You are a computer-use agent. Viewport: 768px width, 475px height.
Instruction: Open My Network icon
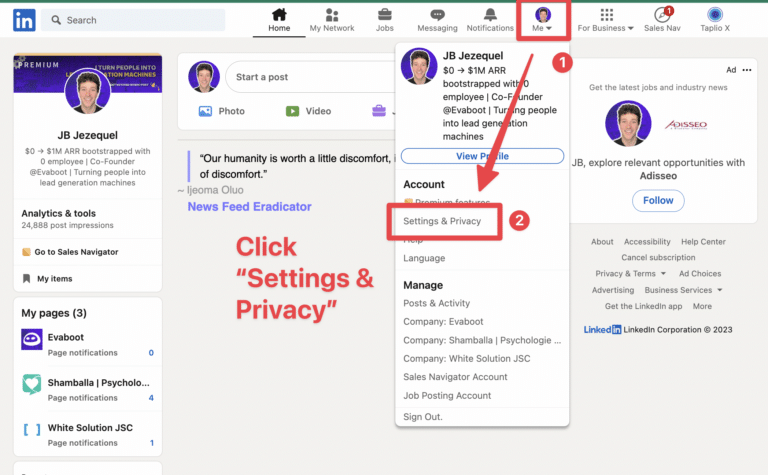(332, 14)
